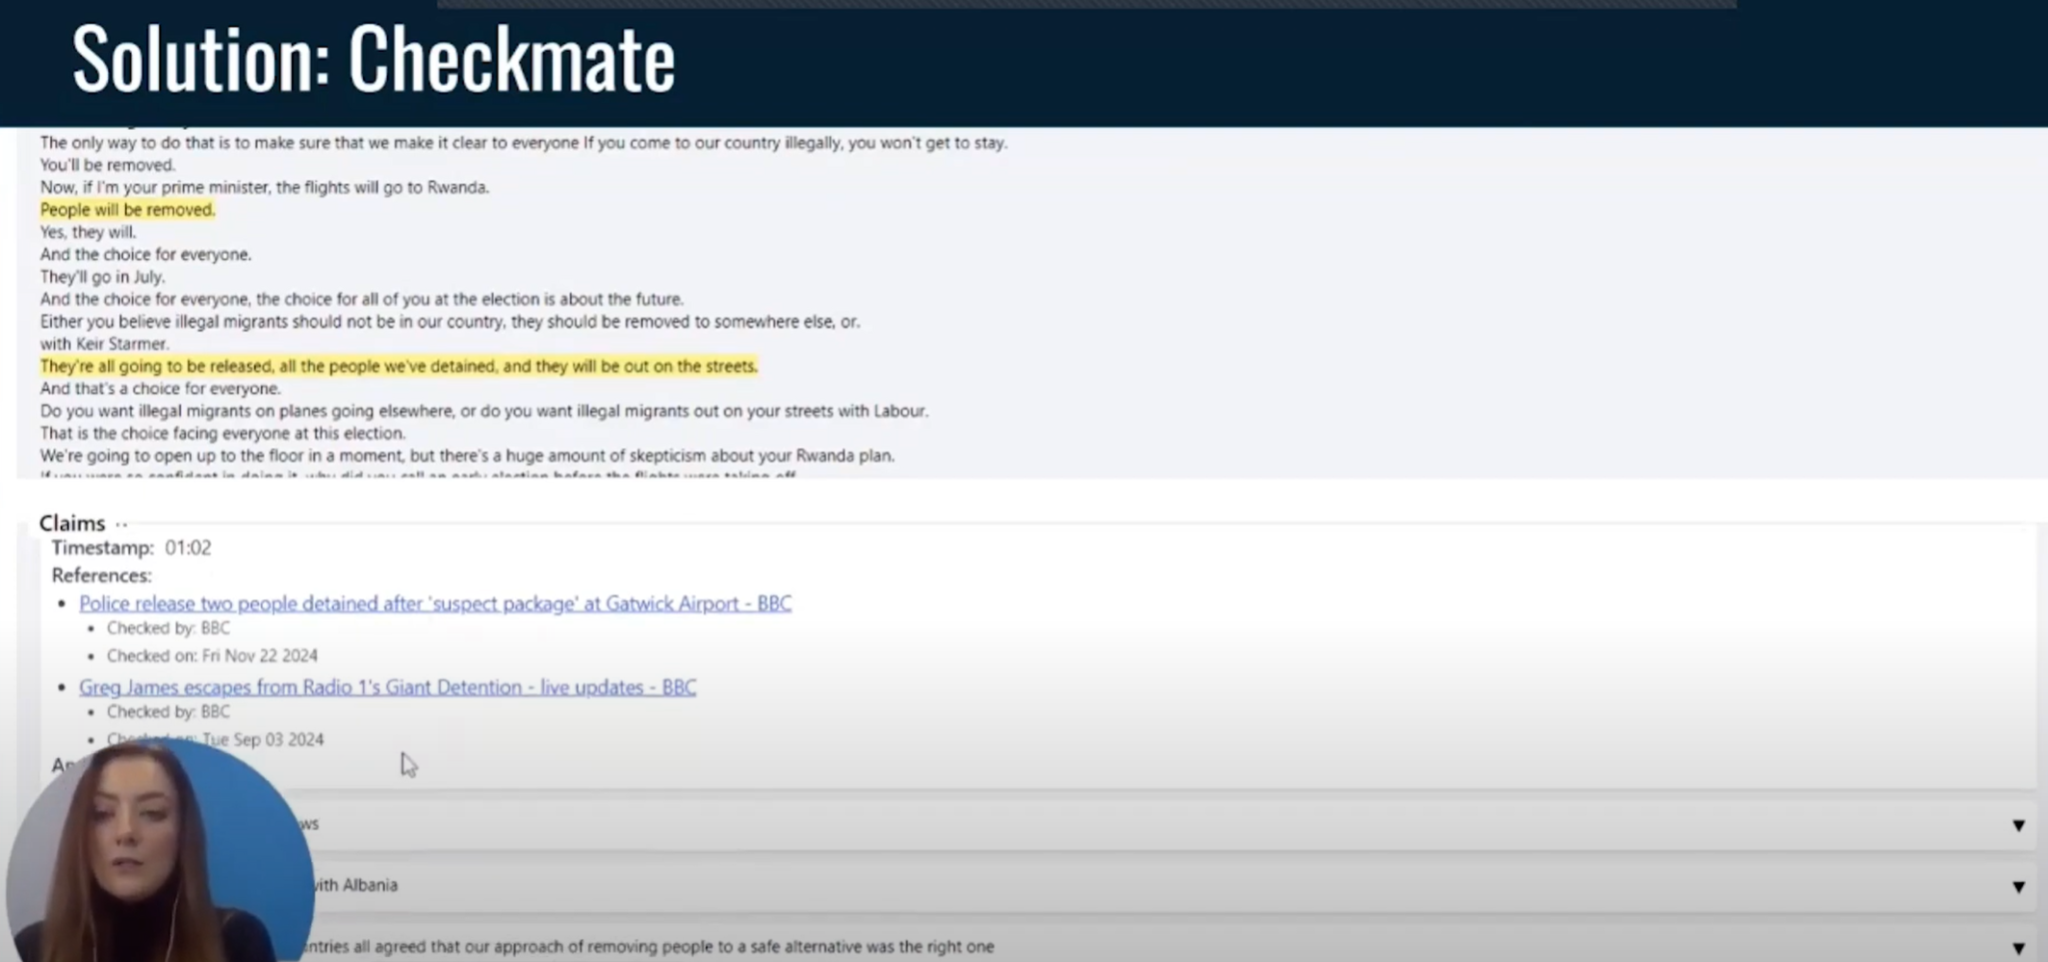
Task: Select highlighted claim 'People will be removed.'
Action: click(127, 210)
